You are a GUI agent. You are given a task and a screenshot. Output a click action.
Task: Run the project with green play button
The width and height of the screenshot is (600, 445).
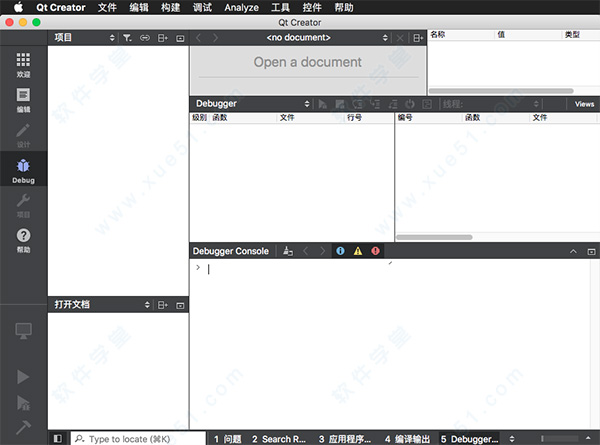[23, 377]
